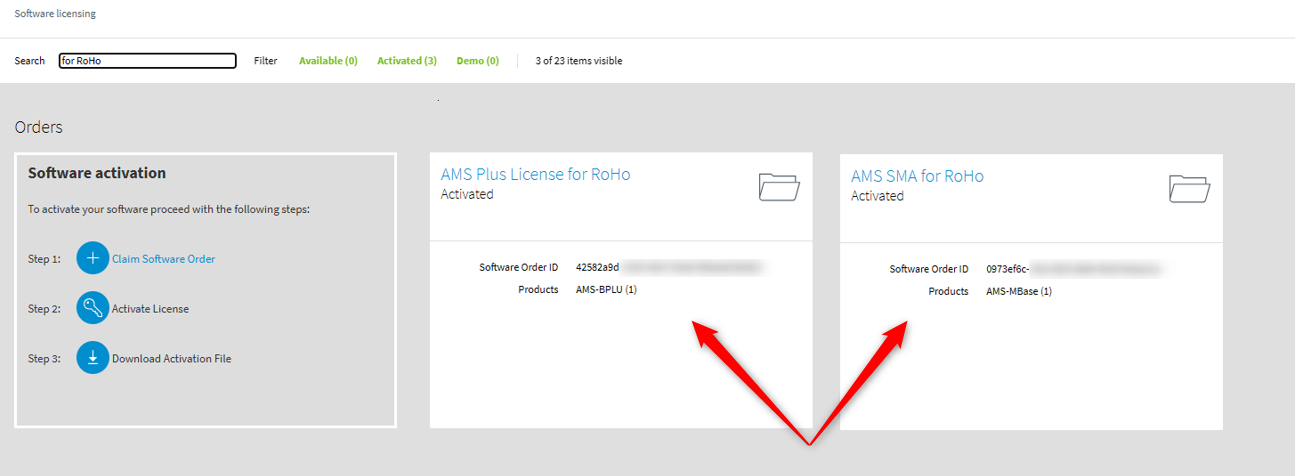The image size is (1295, 476).
Task: Open the AMS SMA for RoHo title
Action: pyautogui.click(x=917, y=176)
